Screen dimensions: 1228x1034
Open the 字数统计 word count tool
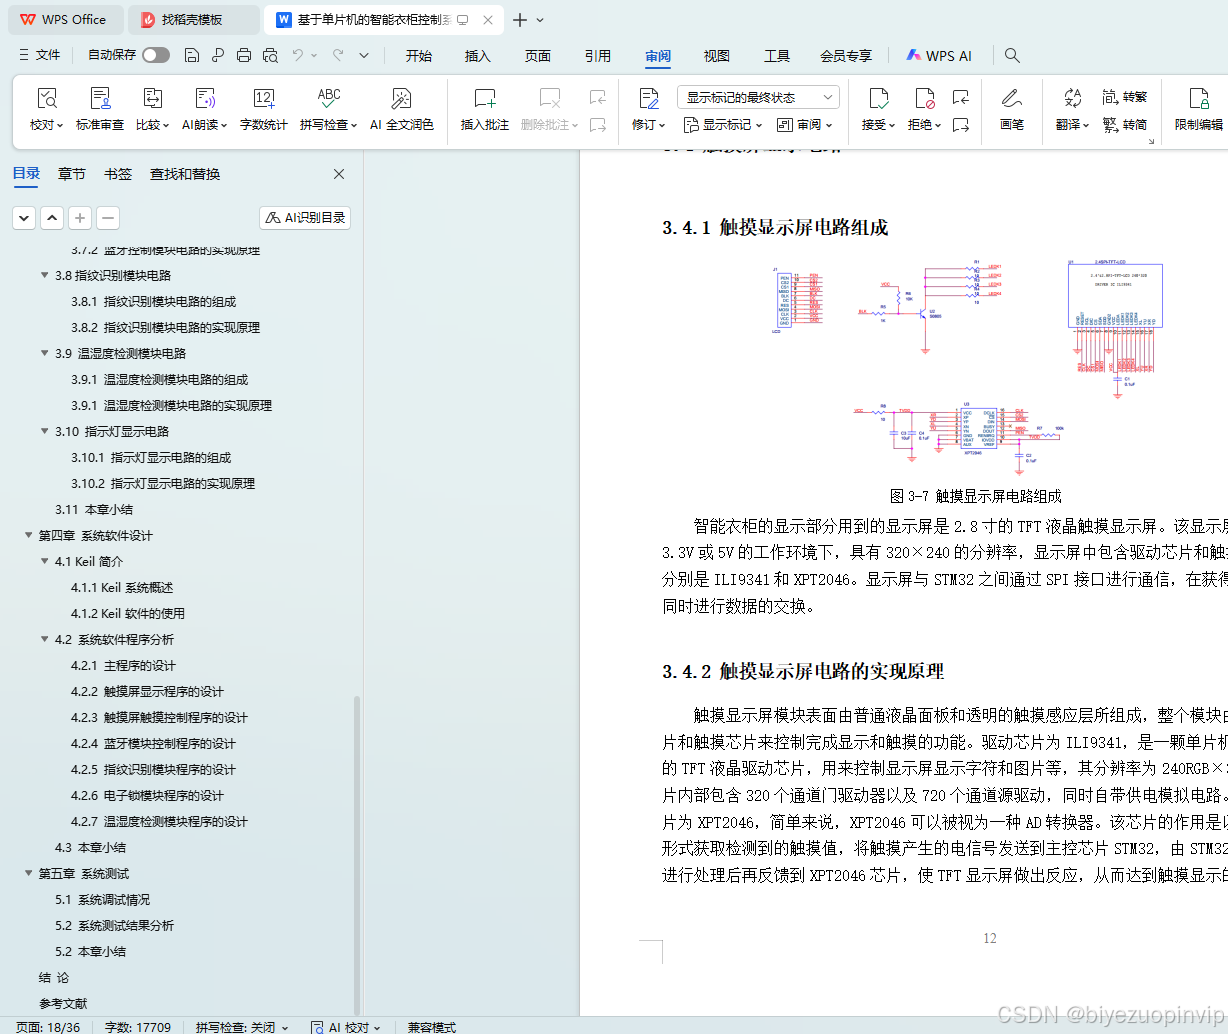263,110
